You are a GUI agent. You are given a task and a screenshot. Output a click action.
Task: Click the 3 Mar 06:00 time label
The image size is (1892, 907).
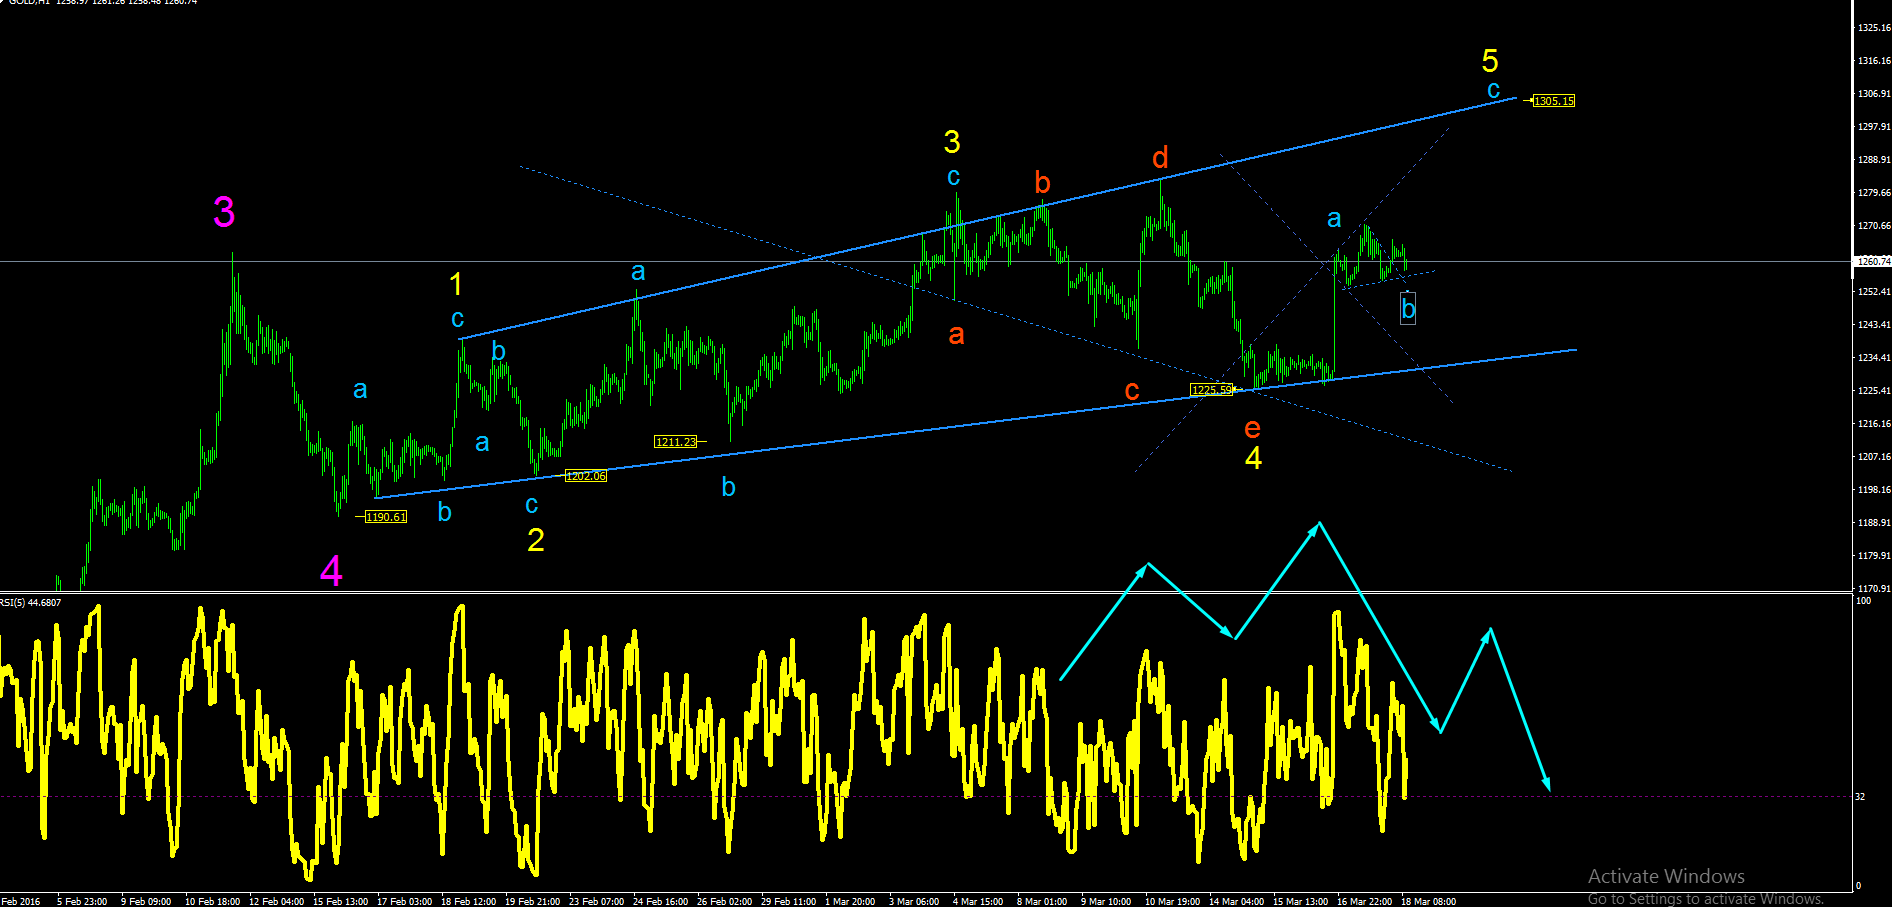(x=914, y=902)
